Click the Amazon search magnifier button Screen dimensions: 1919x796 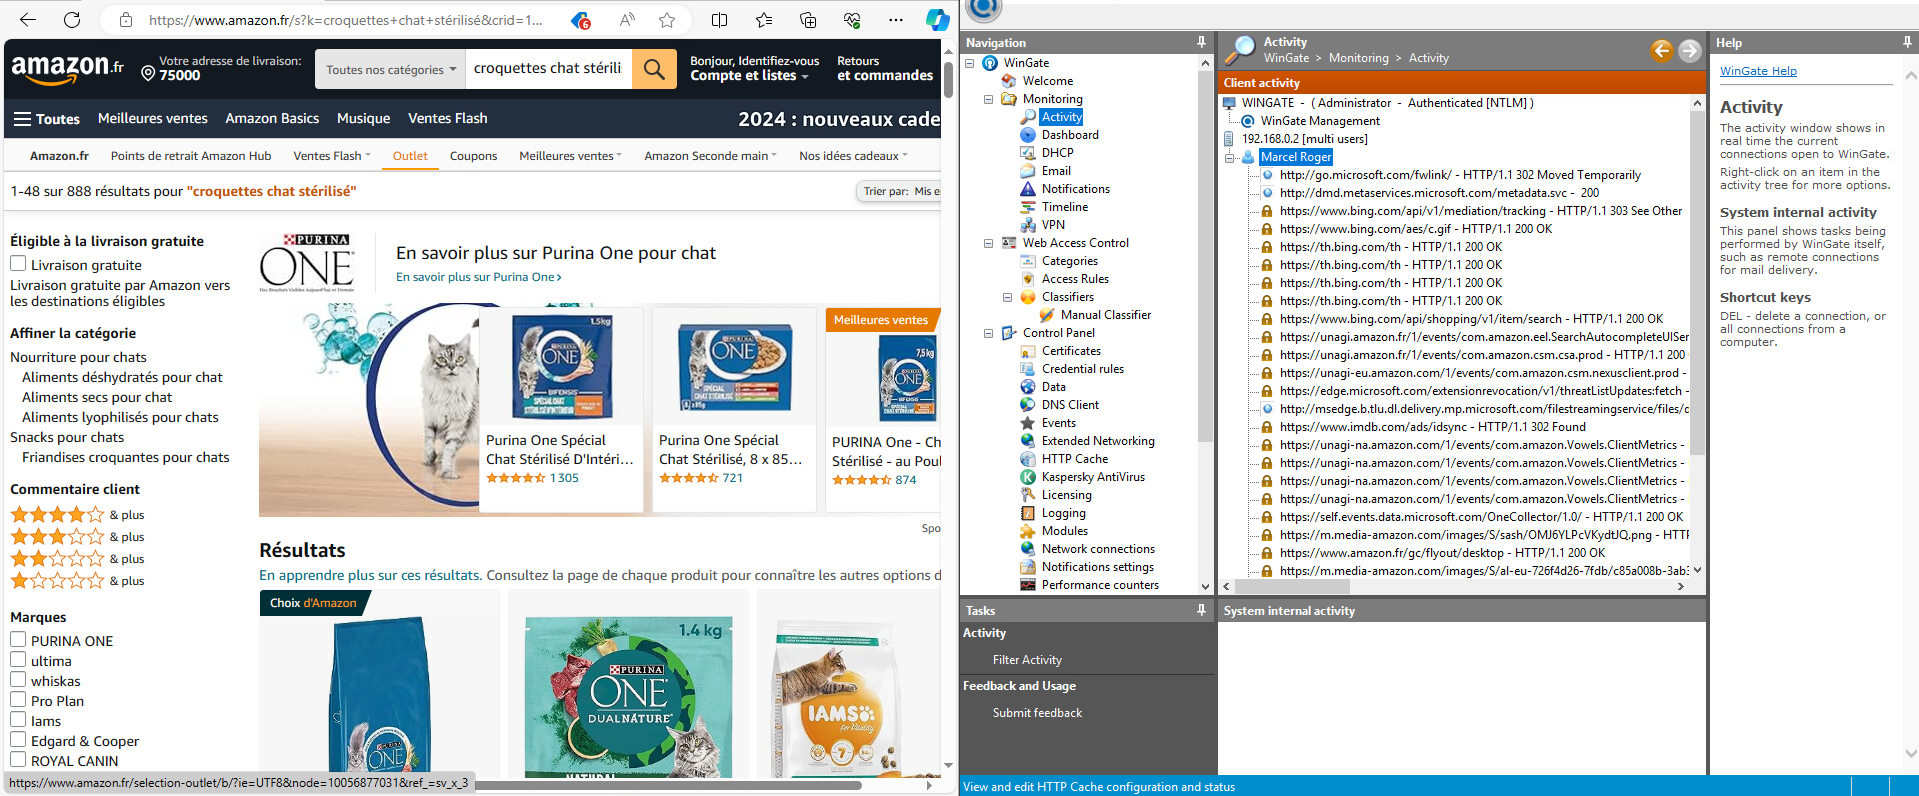(654, 69)
